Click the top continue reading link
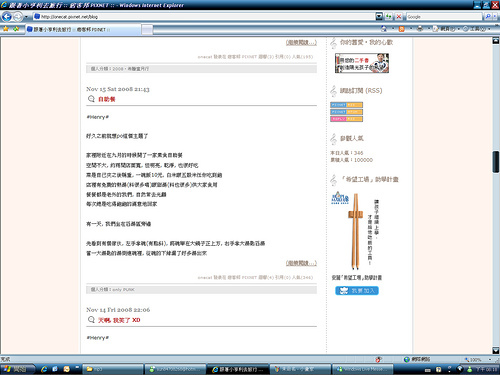This screenshot has width=500, height=375. point(301,42)
